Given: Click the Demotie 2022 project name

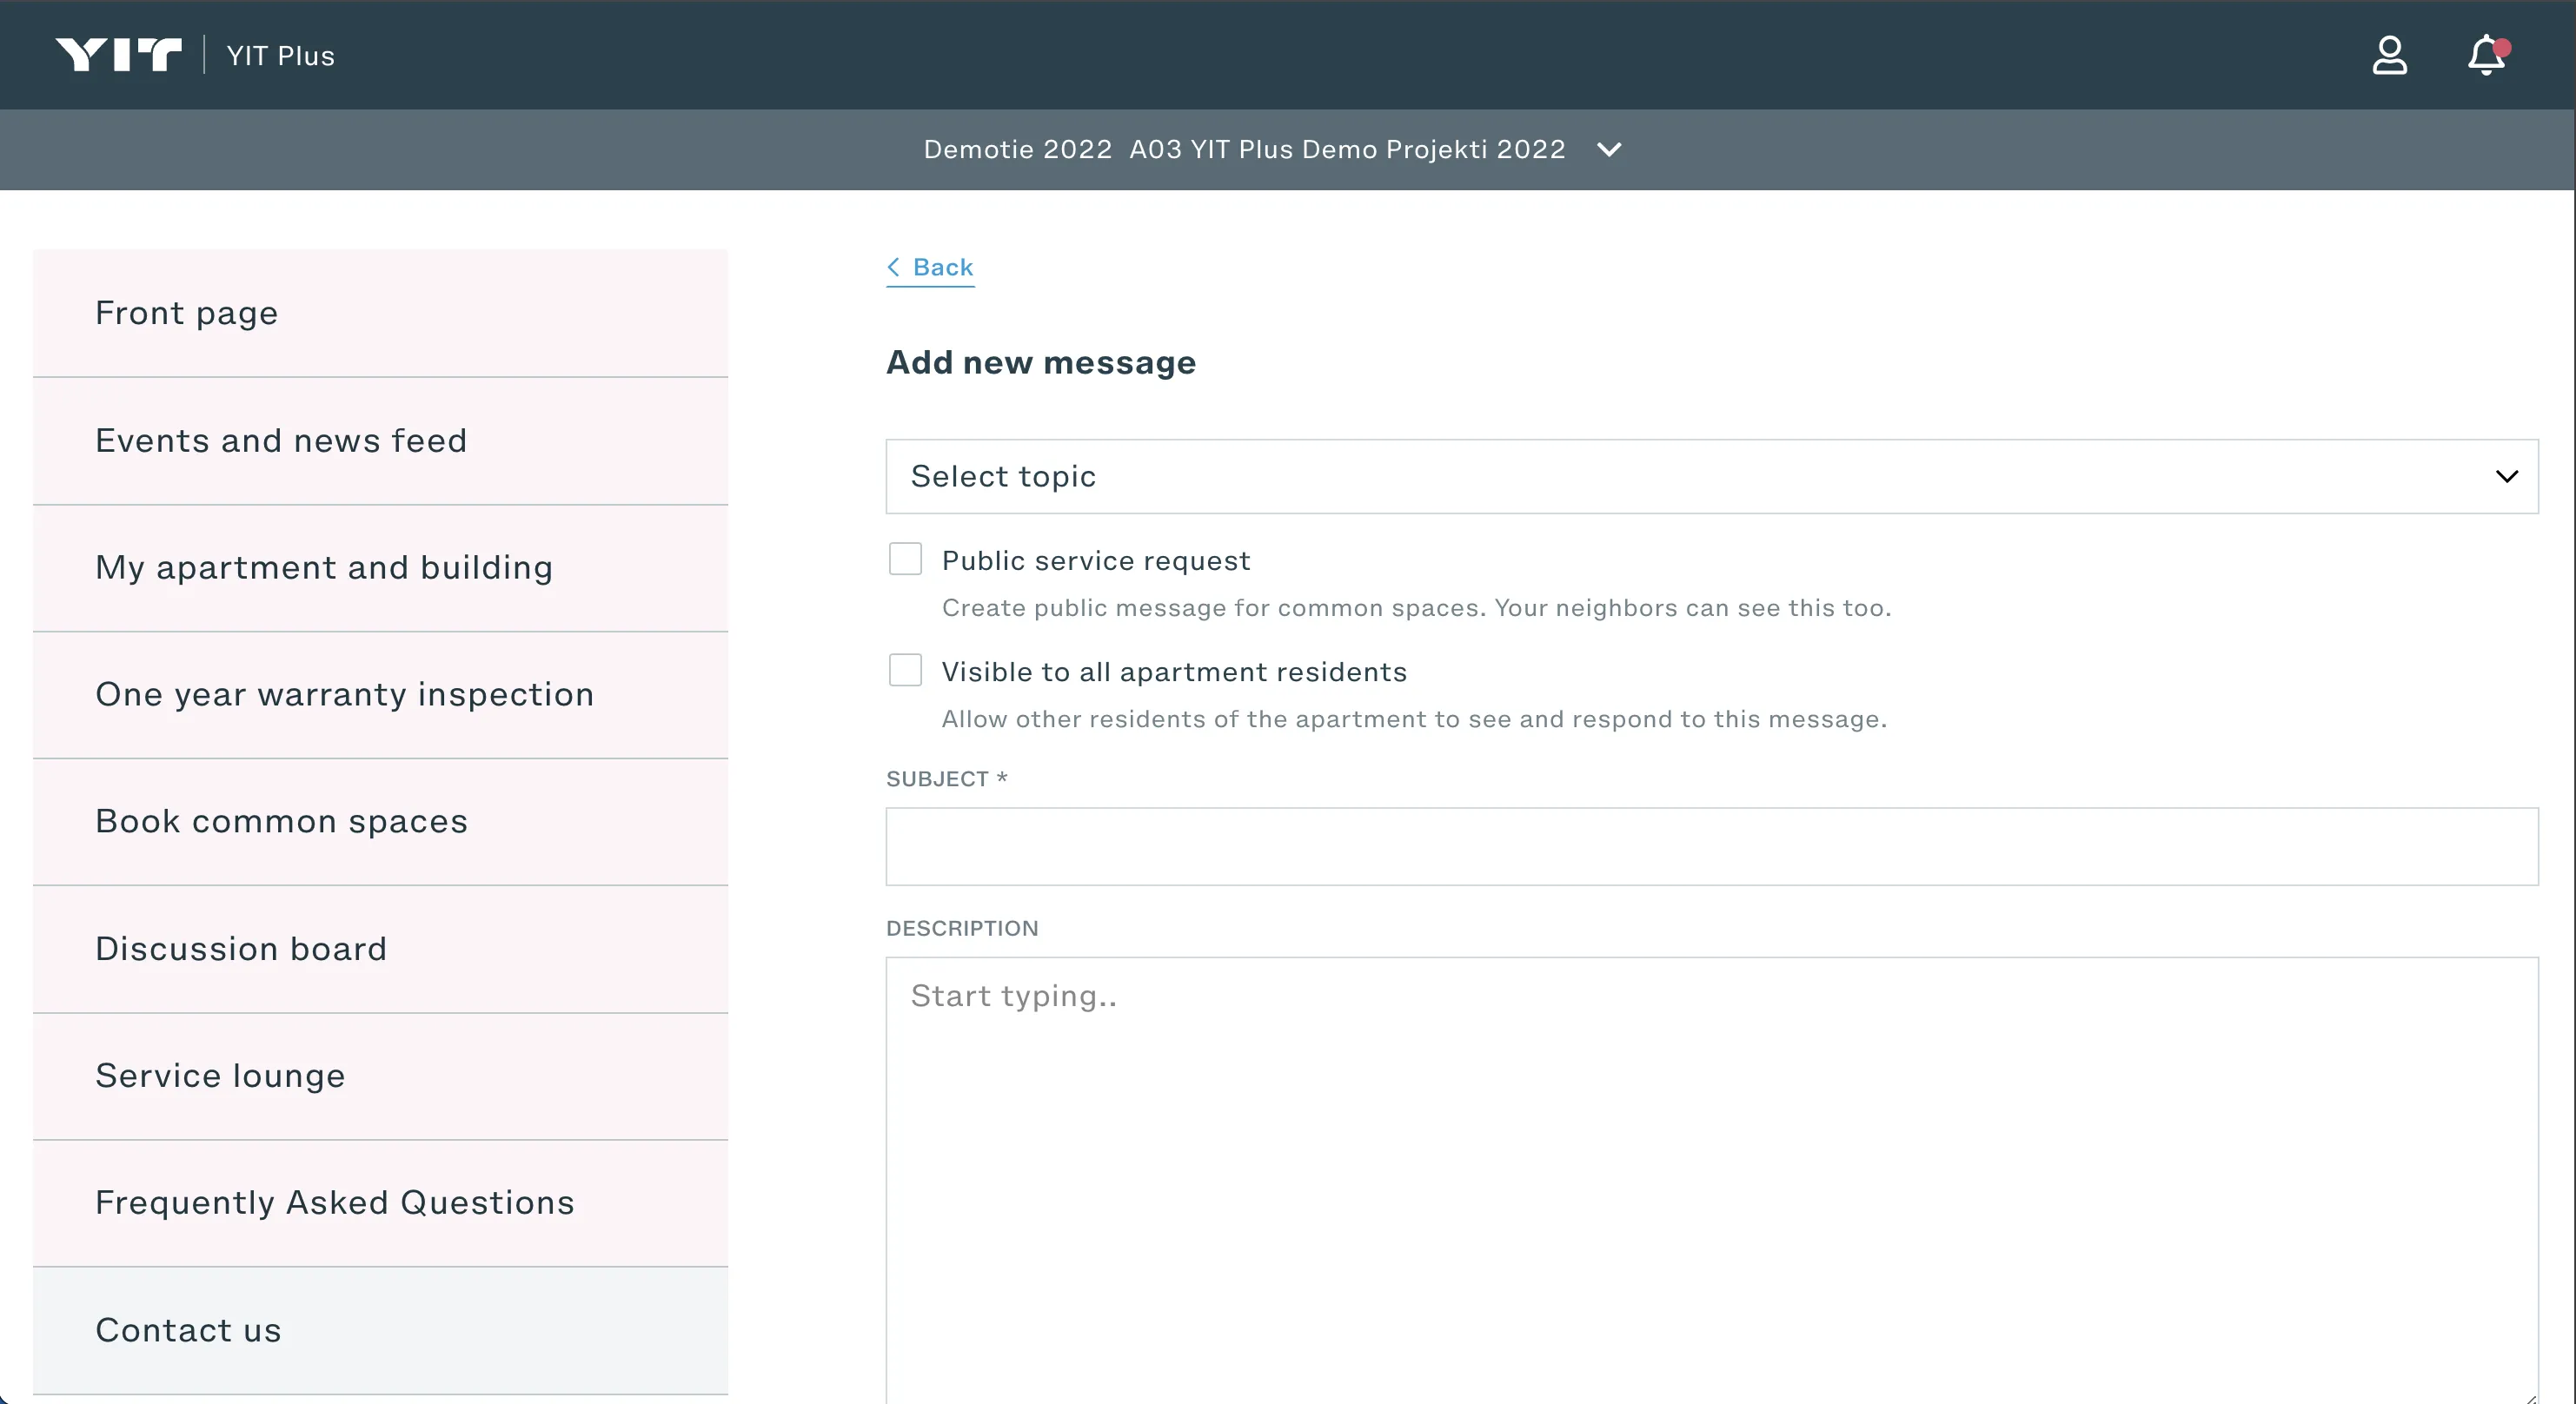Looking at the screenshot, I should [1017, 150].
